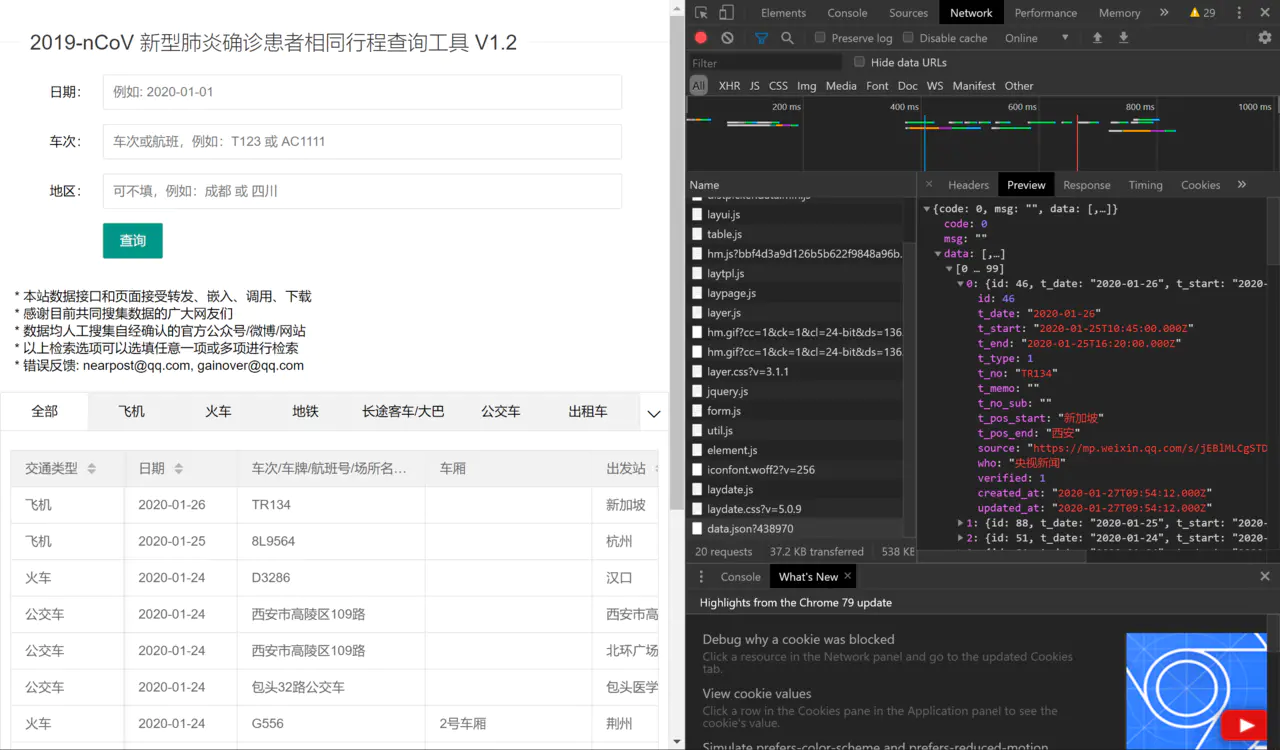Toggle the network filter funnel icon
Viewport: 1280px width, 750px height.
[x=761, y=38]
